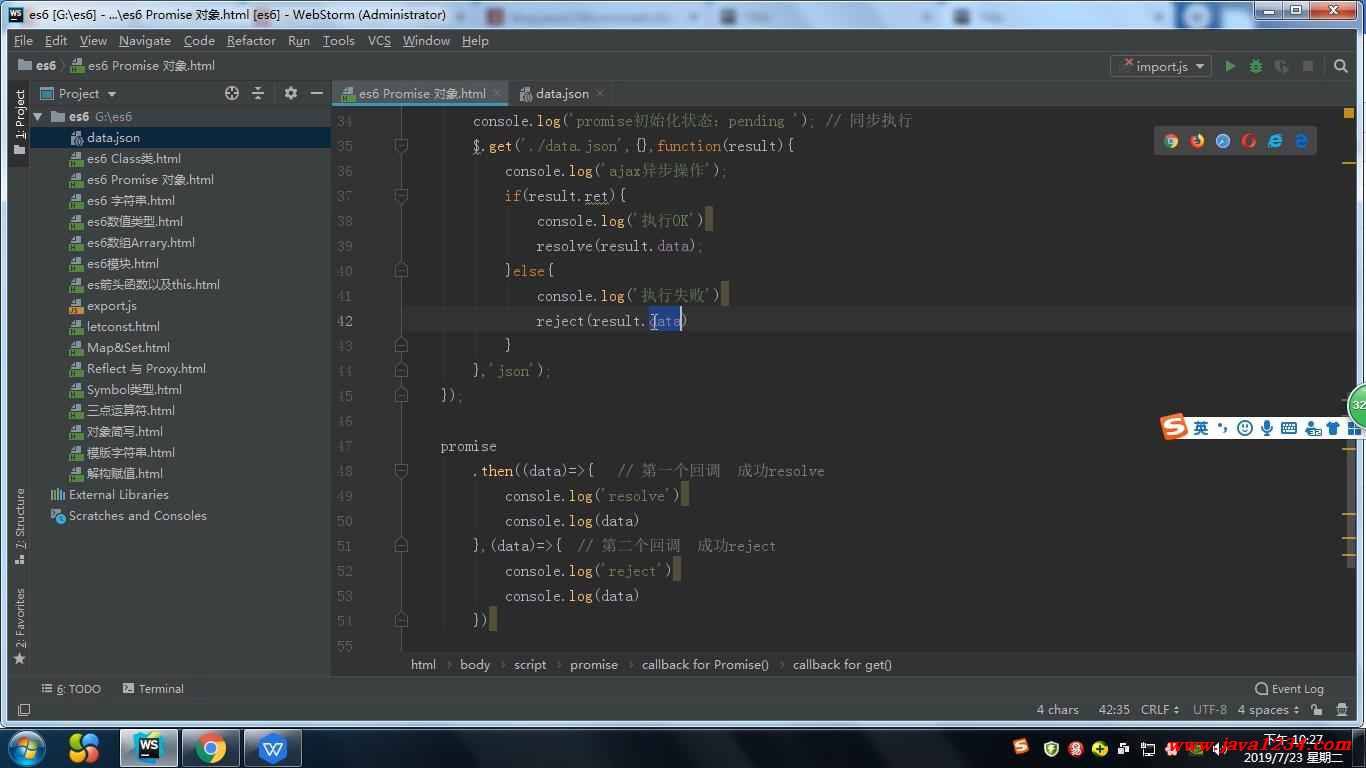Open Search Everywhere magnifier icon

pos(1341,66)
